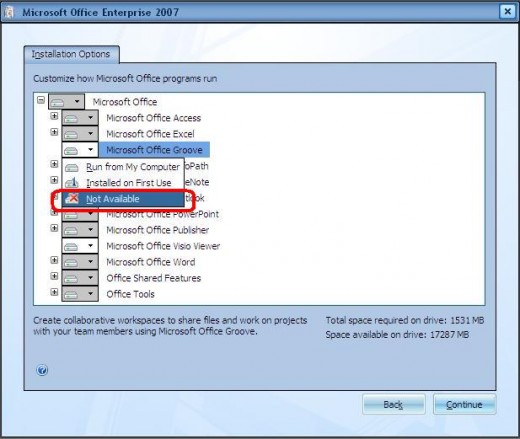This screenshot has height=439, width=520.
Task: Click the Total space required on drive text
Action: tap(405, 320)
